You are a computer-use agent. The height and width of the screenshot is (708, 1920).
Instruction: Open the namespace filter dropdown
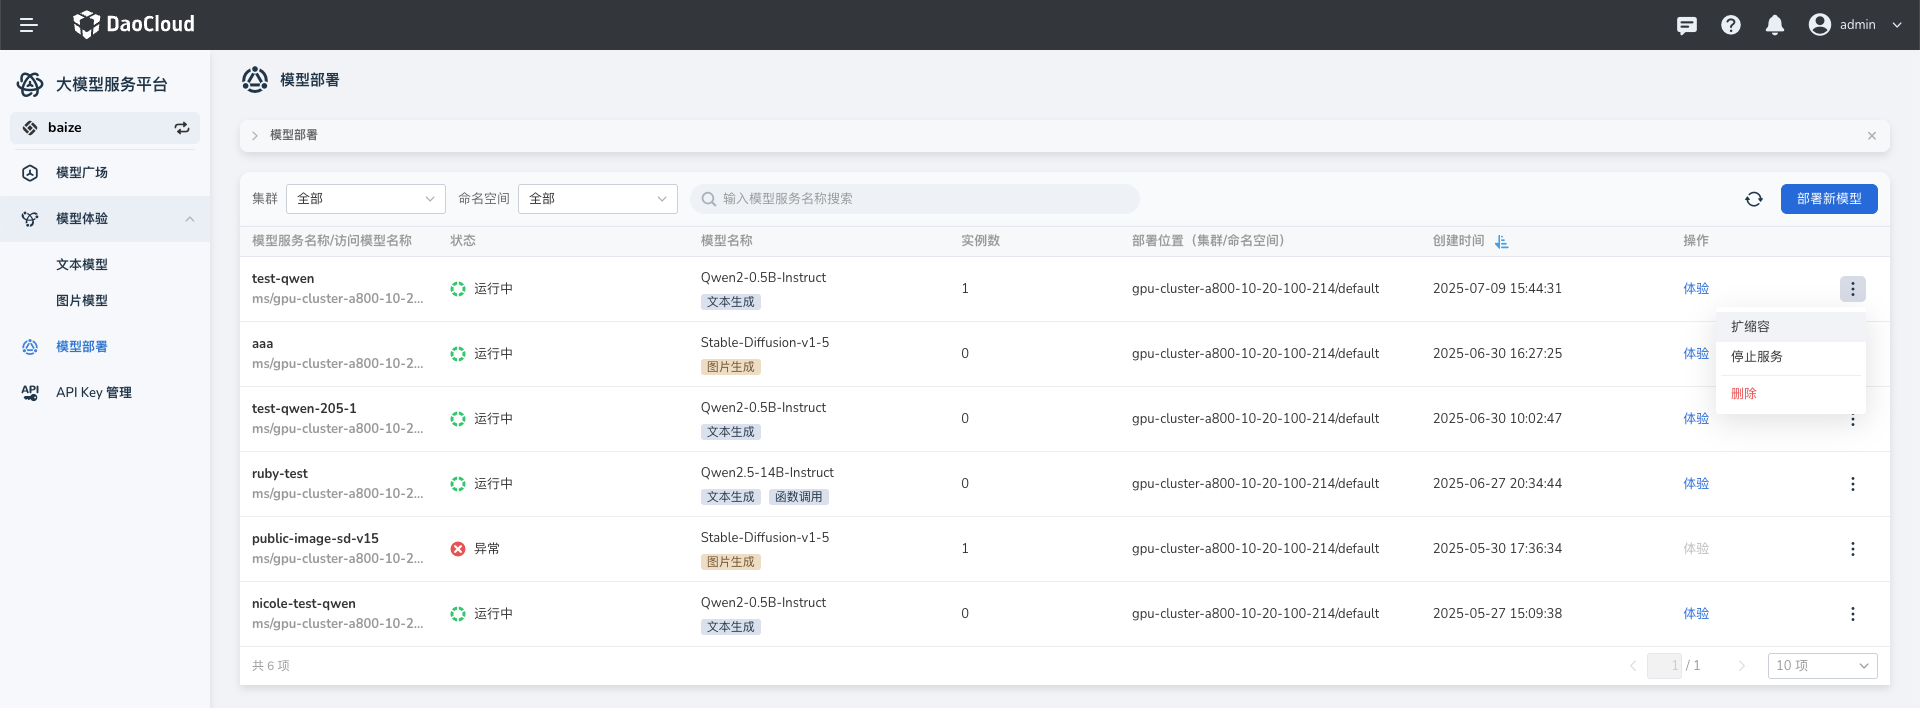597,199
